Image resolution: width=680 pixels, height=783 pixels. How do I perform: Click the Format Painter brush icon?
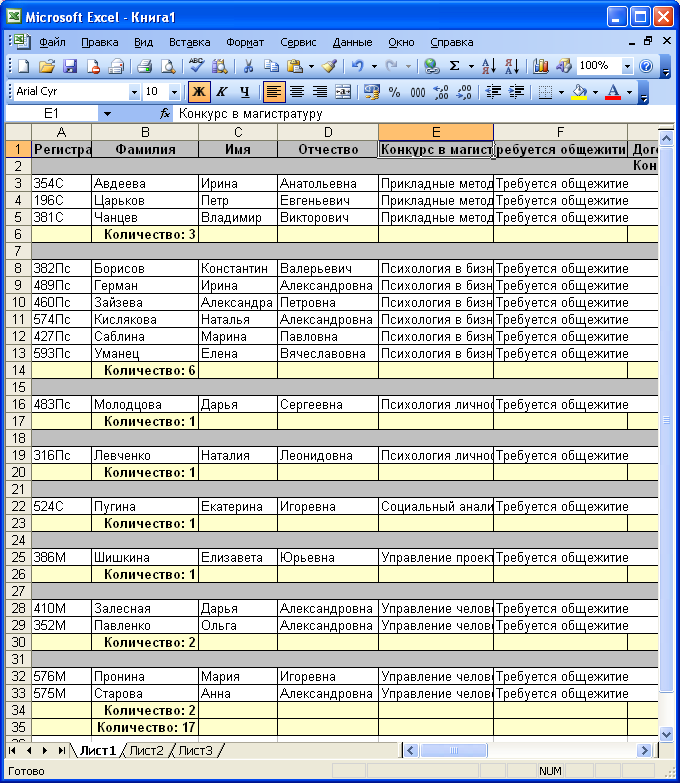tap(329, 66)
